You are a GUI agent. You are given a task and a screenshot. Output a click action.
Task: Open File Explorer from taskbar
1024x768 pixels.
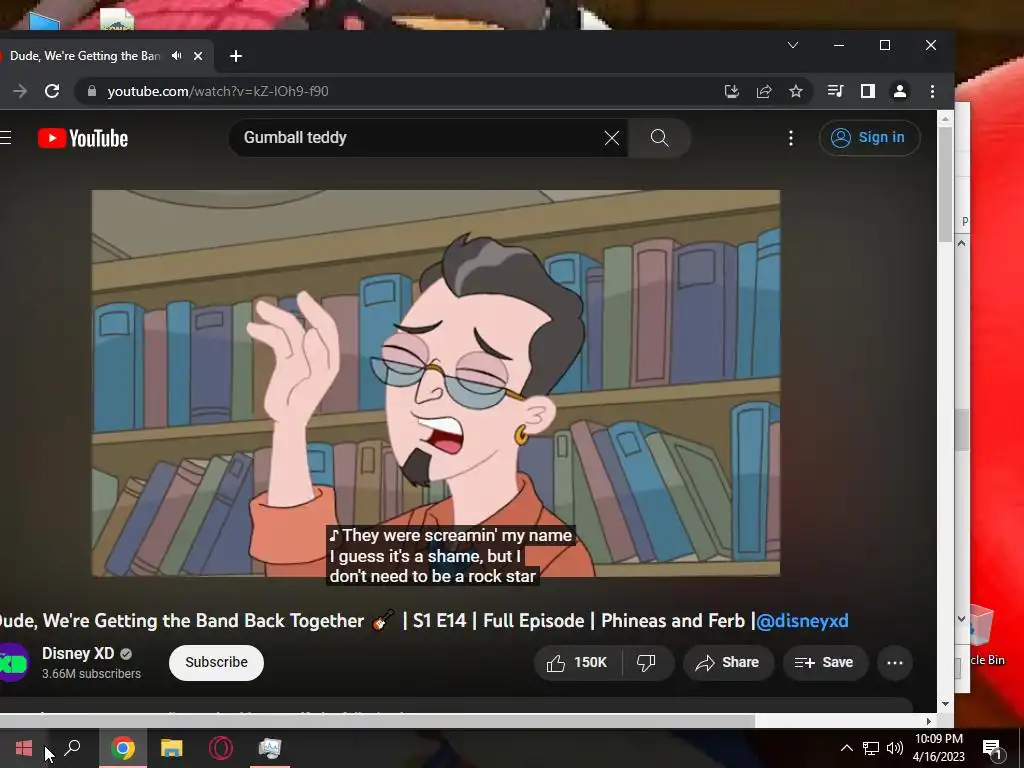tap(172, 748)
